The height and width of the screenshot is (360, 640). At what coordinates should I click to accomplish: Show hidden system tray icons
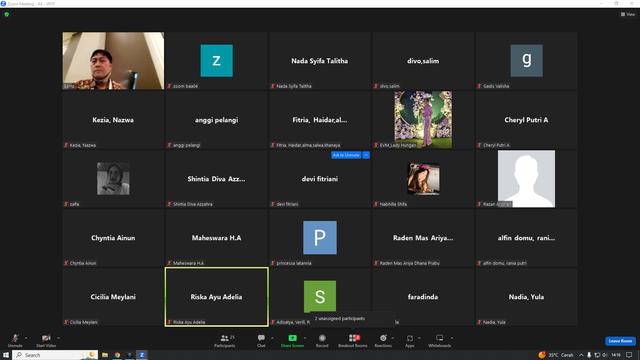pyautogui.click(x=581, y=355)
